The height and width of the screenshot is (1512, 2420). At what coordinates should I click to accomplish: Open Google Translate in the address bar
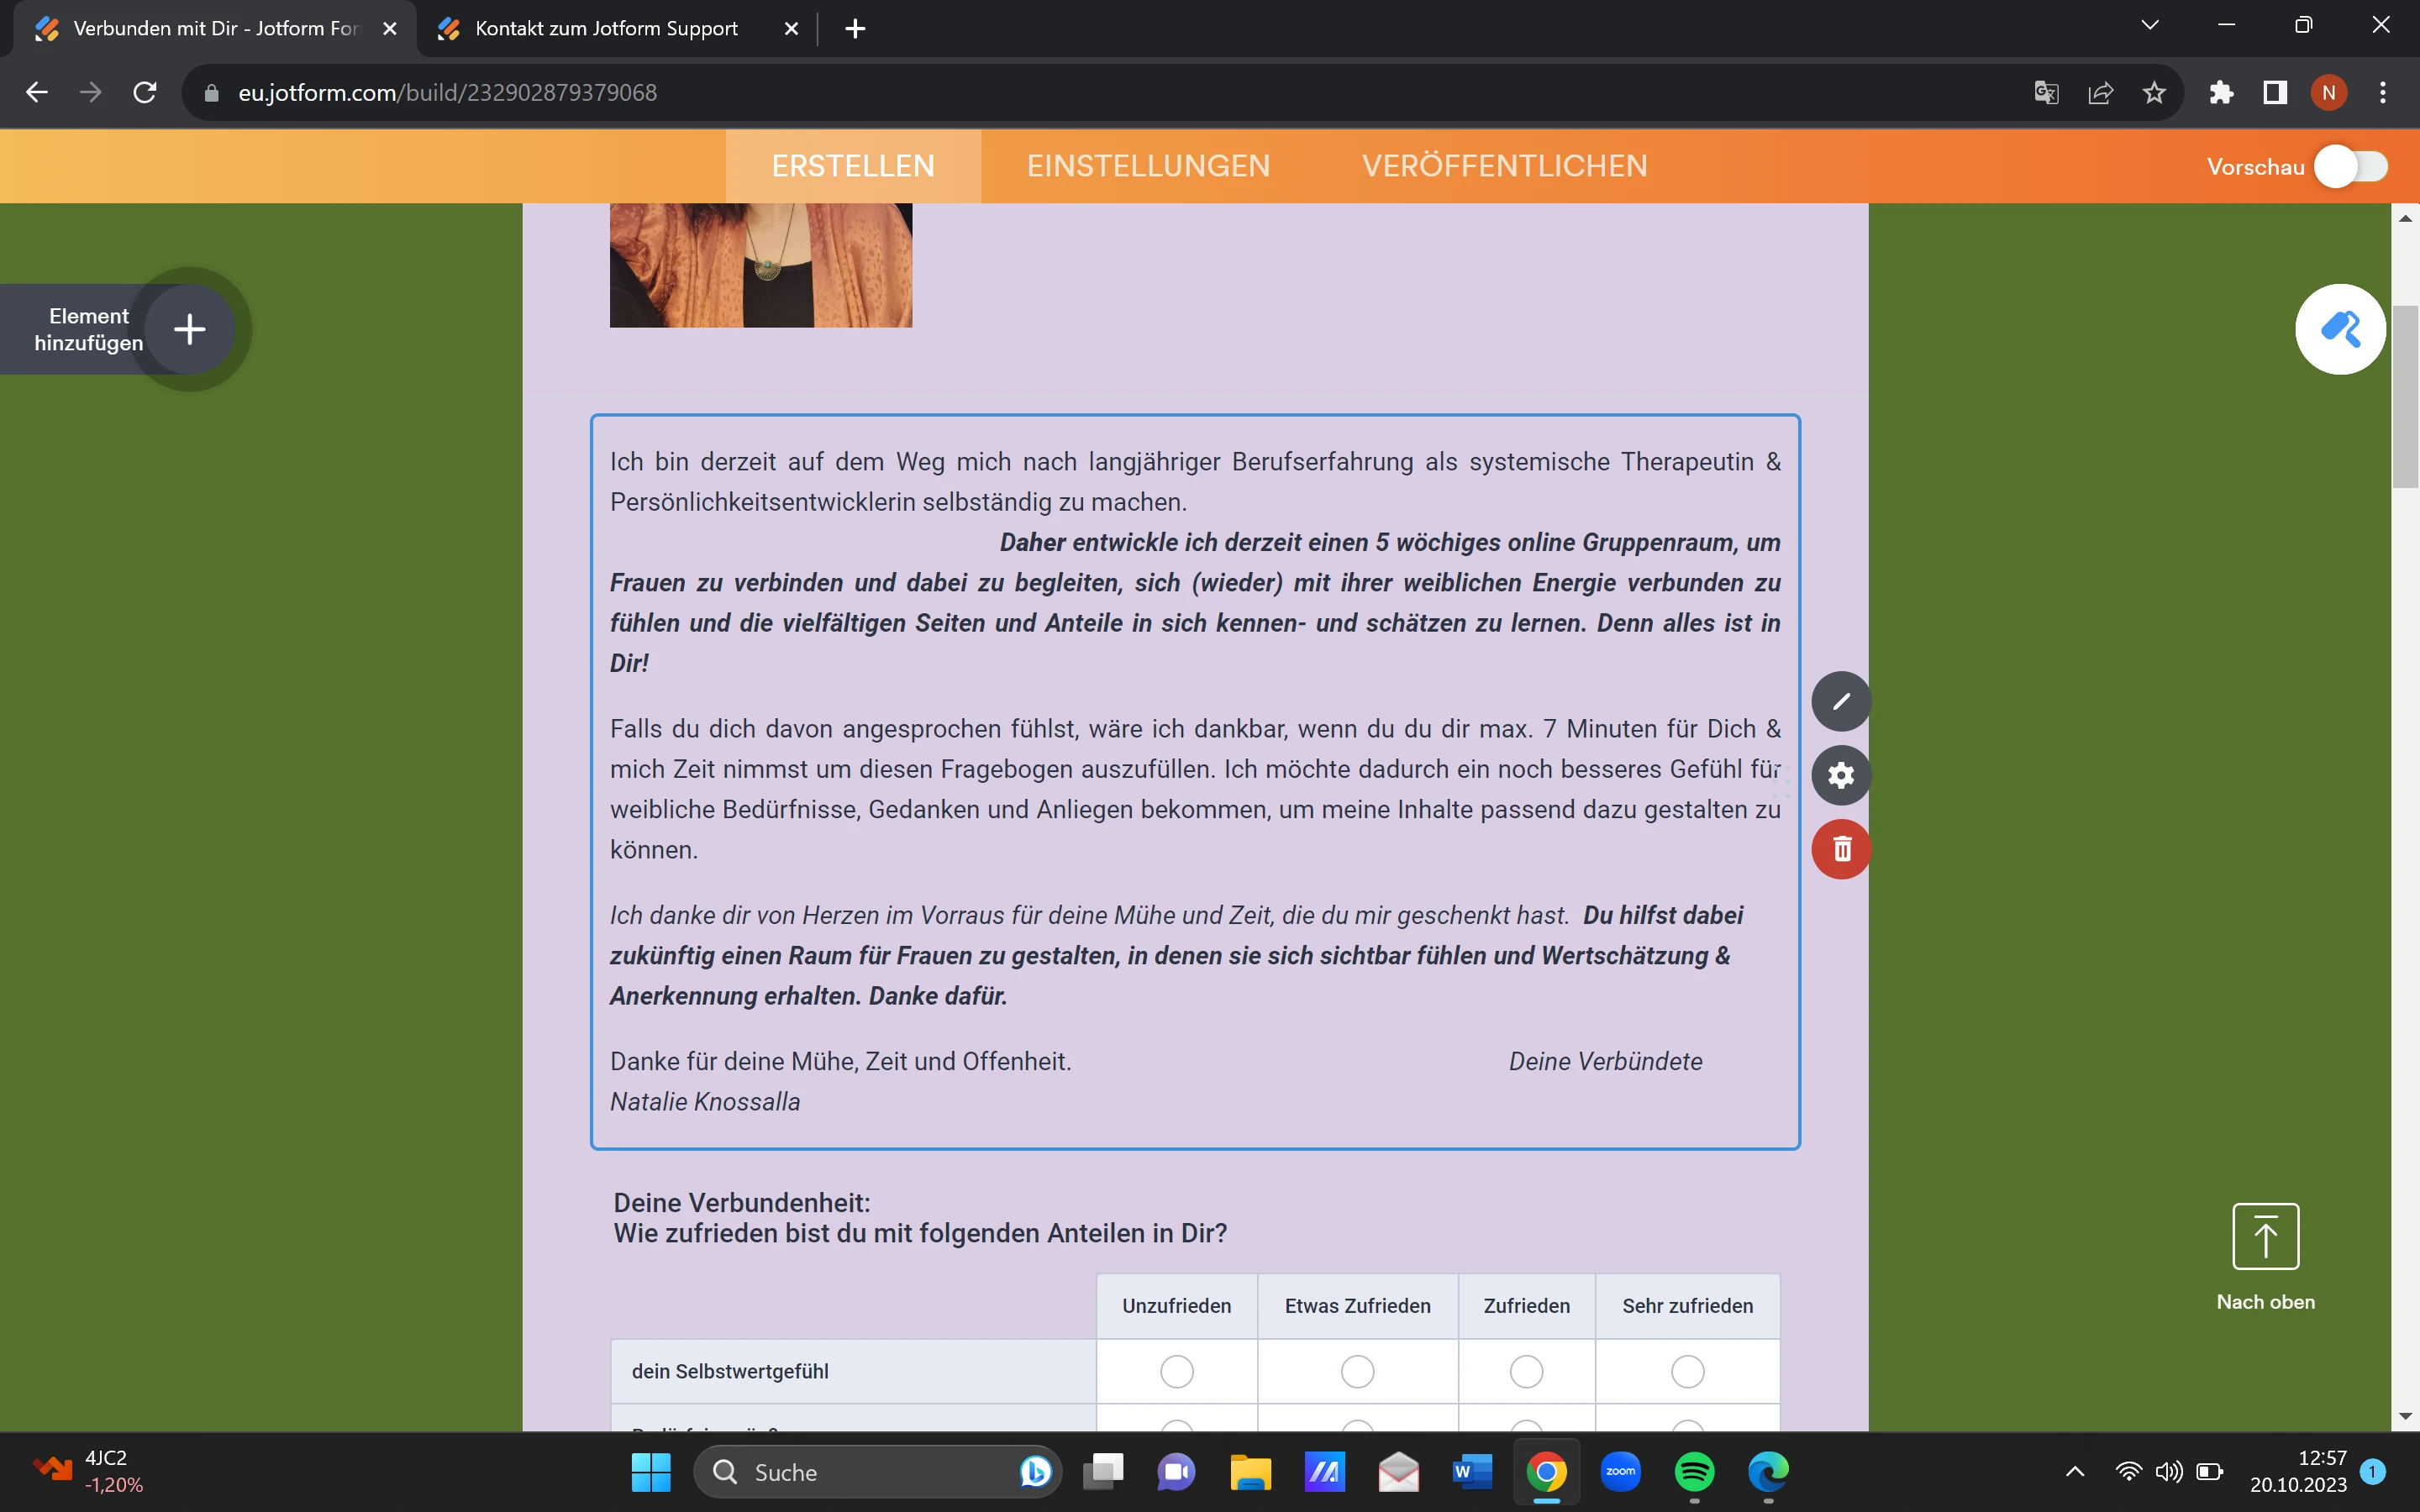coord(2045,92)
